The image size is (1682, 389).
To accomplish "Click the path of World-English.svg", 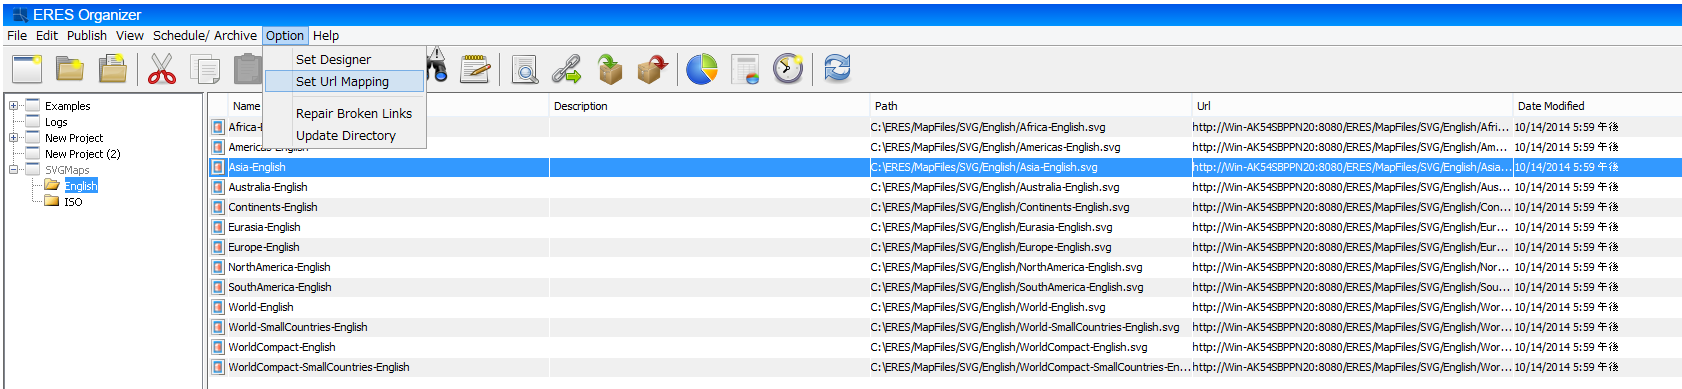I will 988,307.
